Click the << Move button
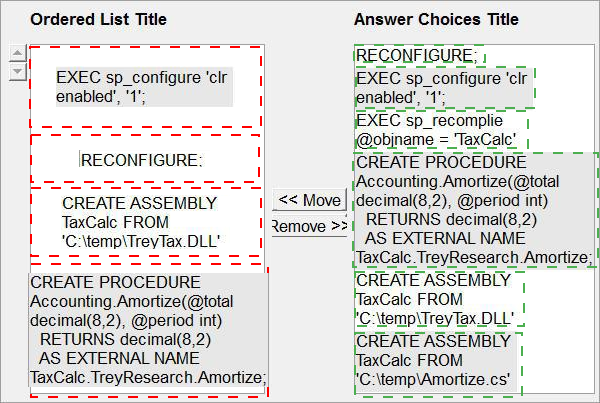 point(309,200)
